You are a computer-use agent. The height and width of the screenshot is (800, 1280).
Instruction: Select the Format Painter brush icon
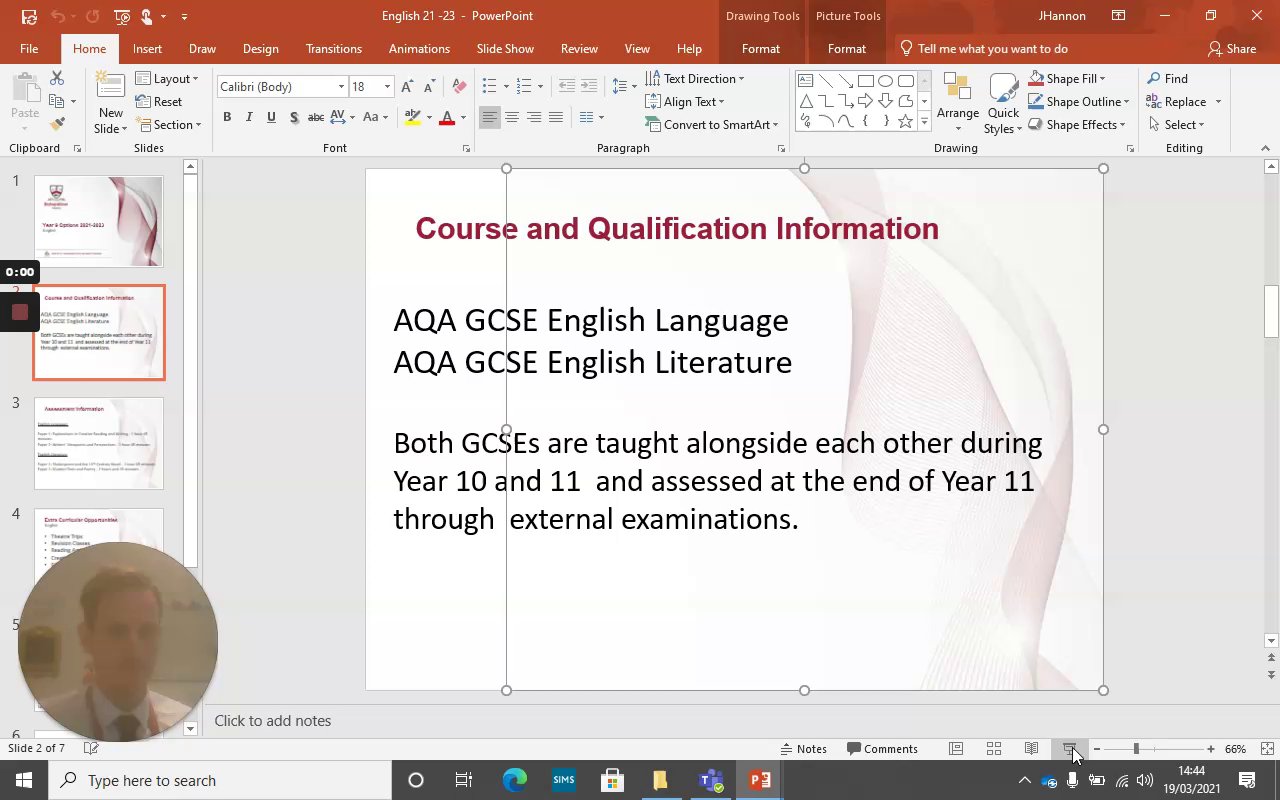pos(57,124)
